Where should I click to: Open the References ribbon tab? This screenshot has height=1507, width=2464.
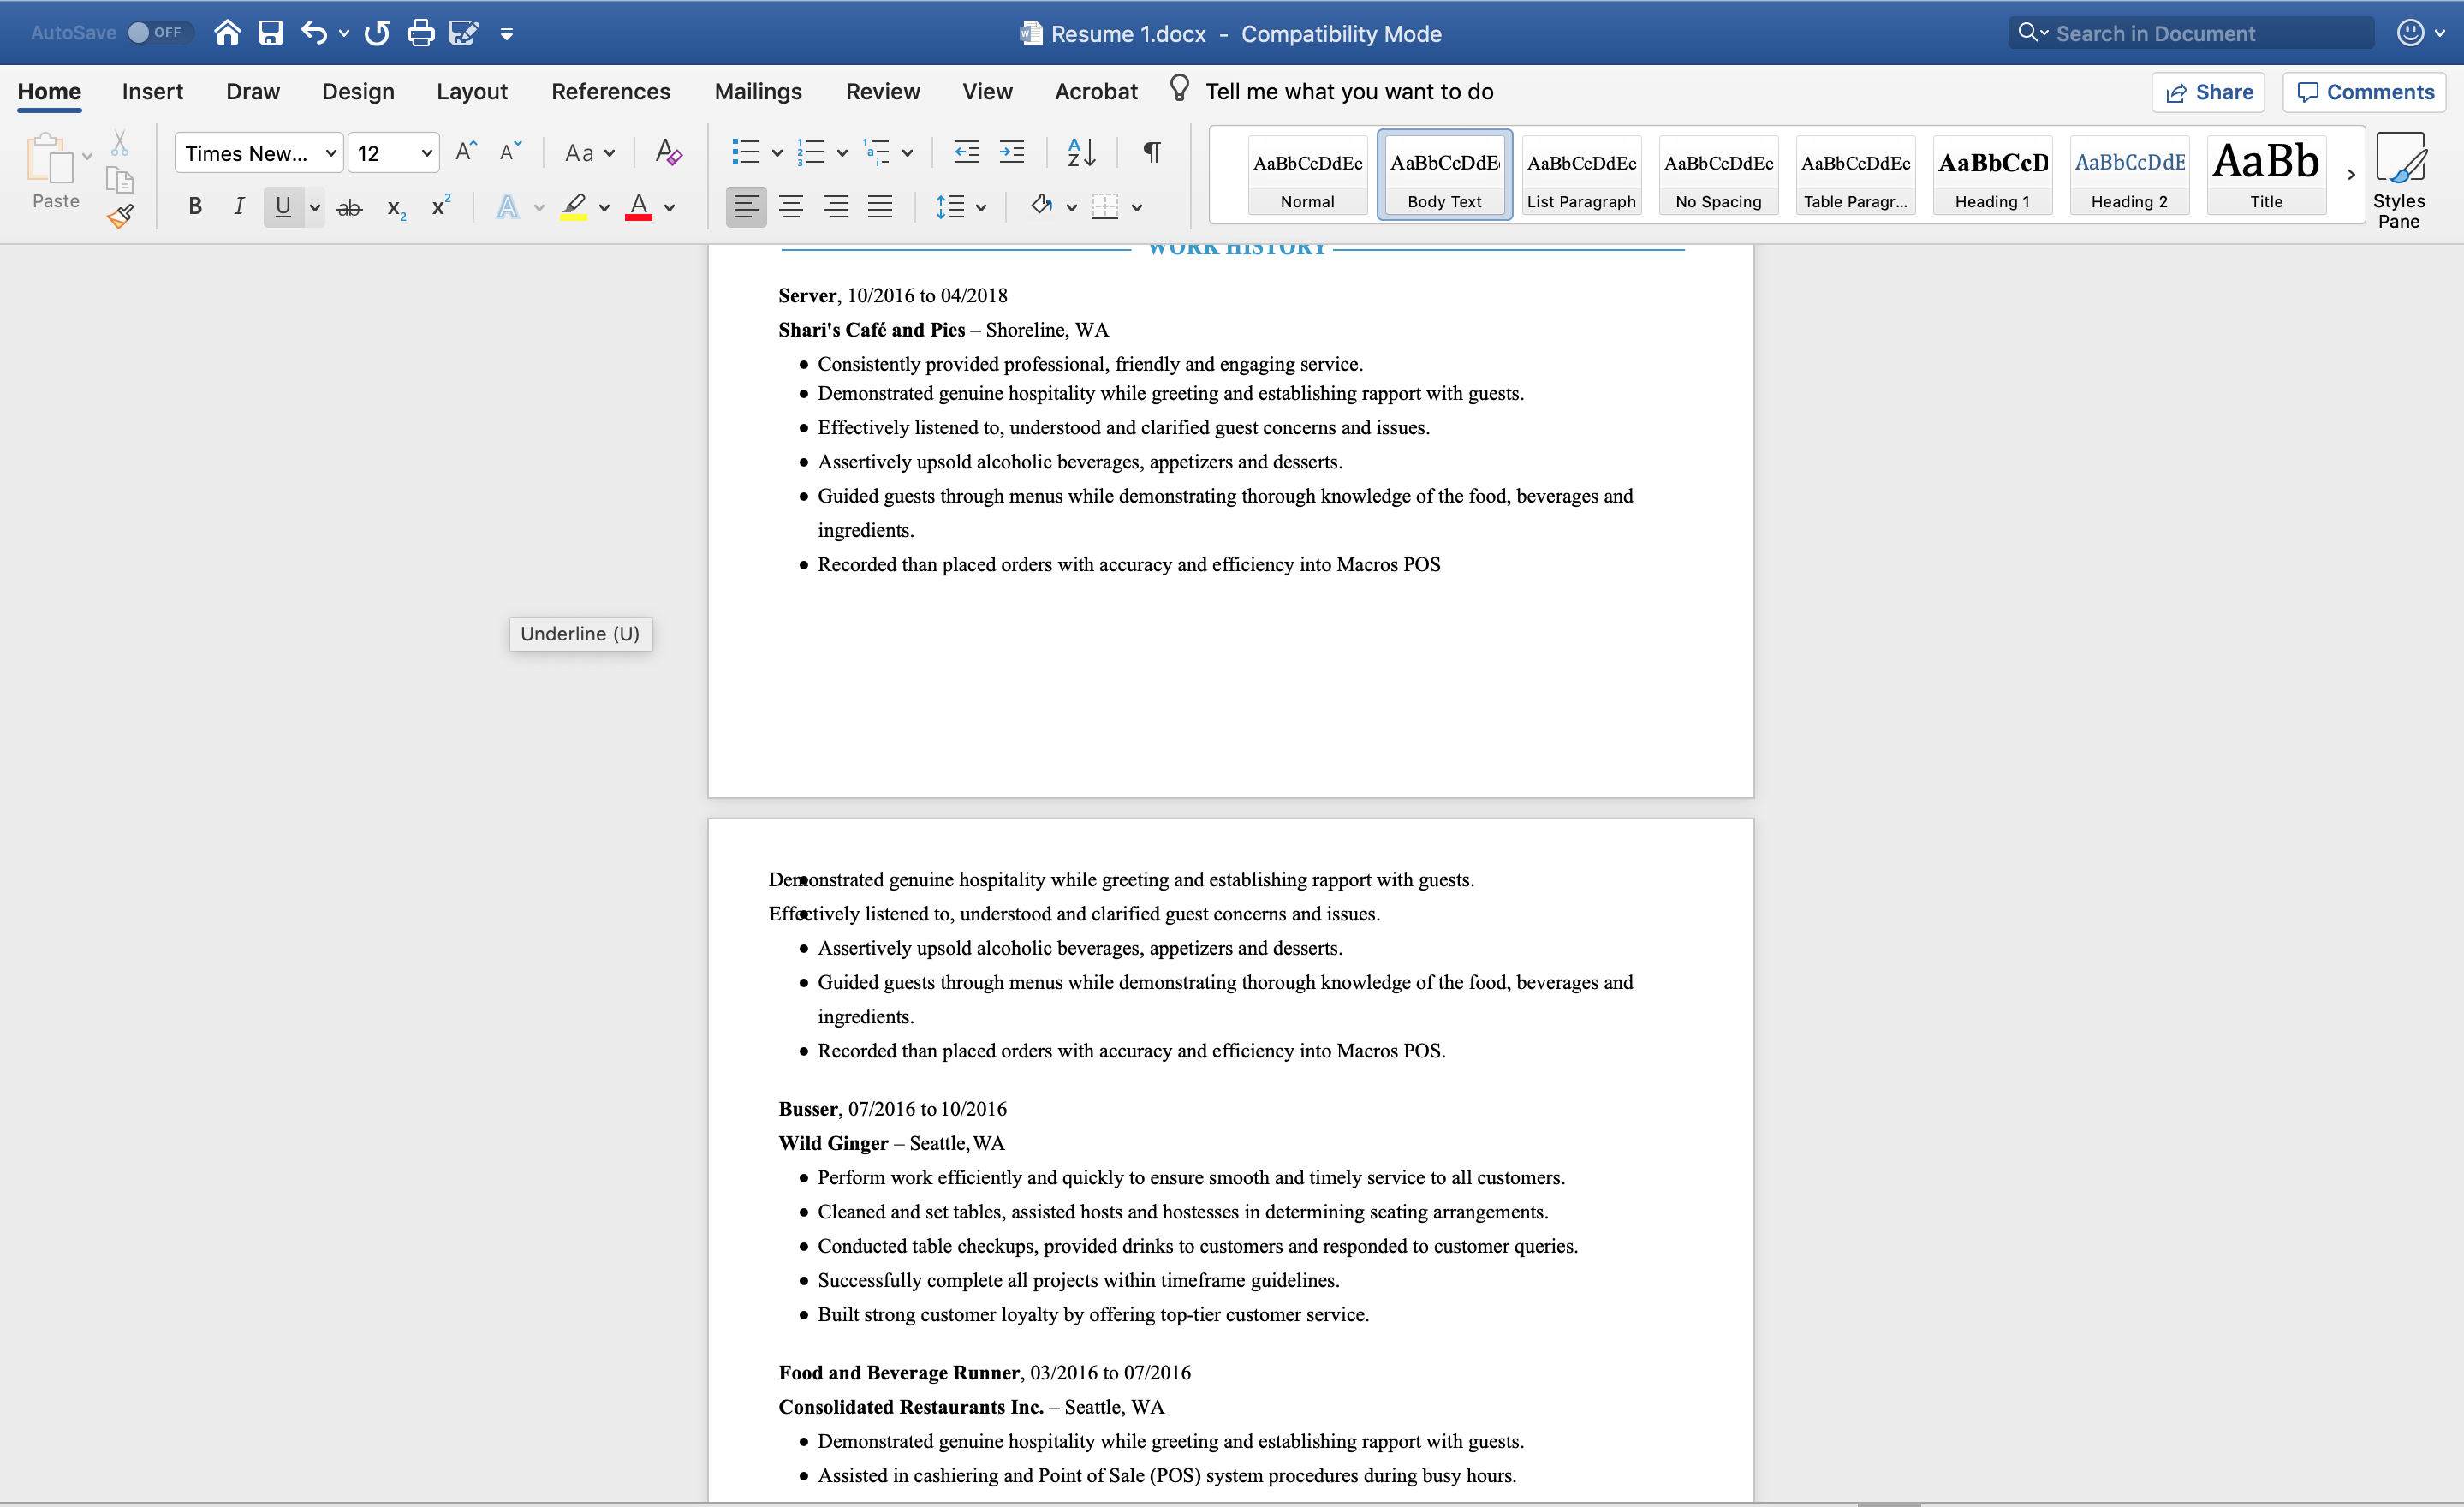(x=610, y=92)
